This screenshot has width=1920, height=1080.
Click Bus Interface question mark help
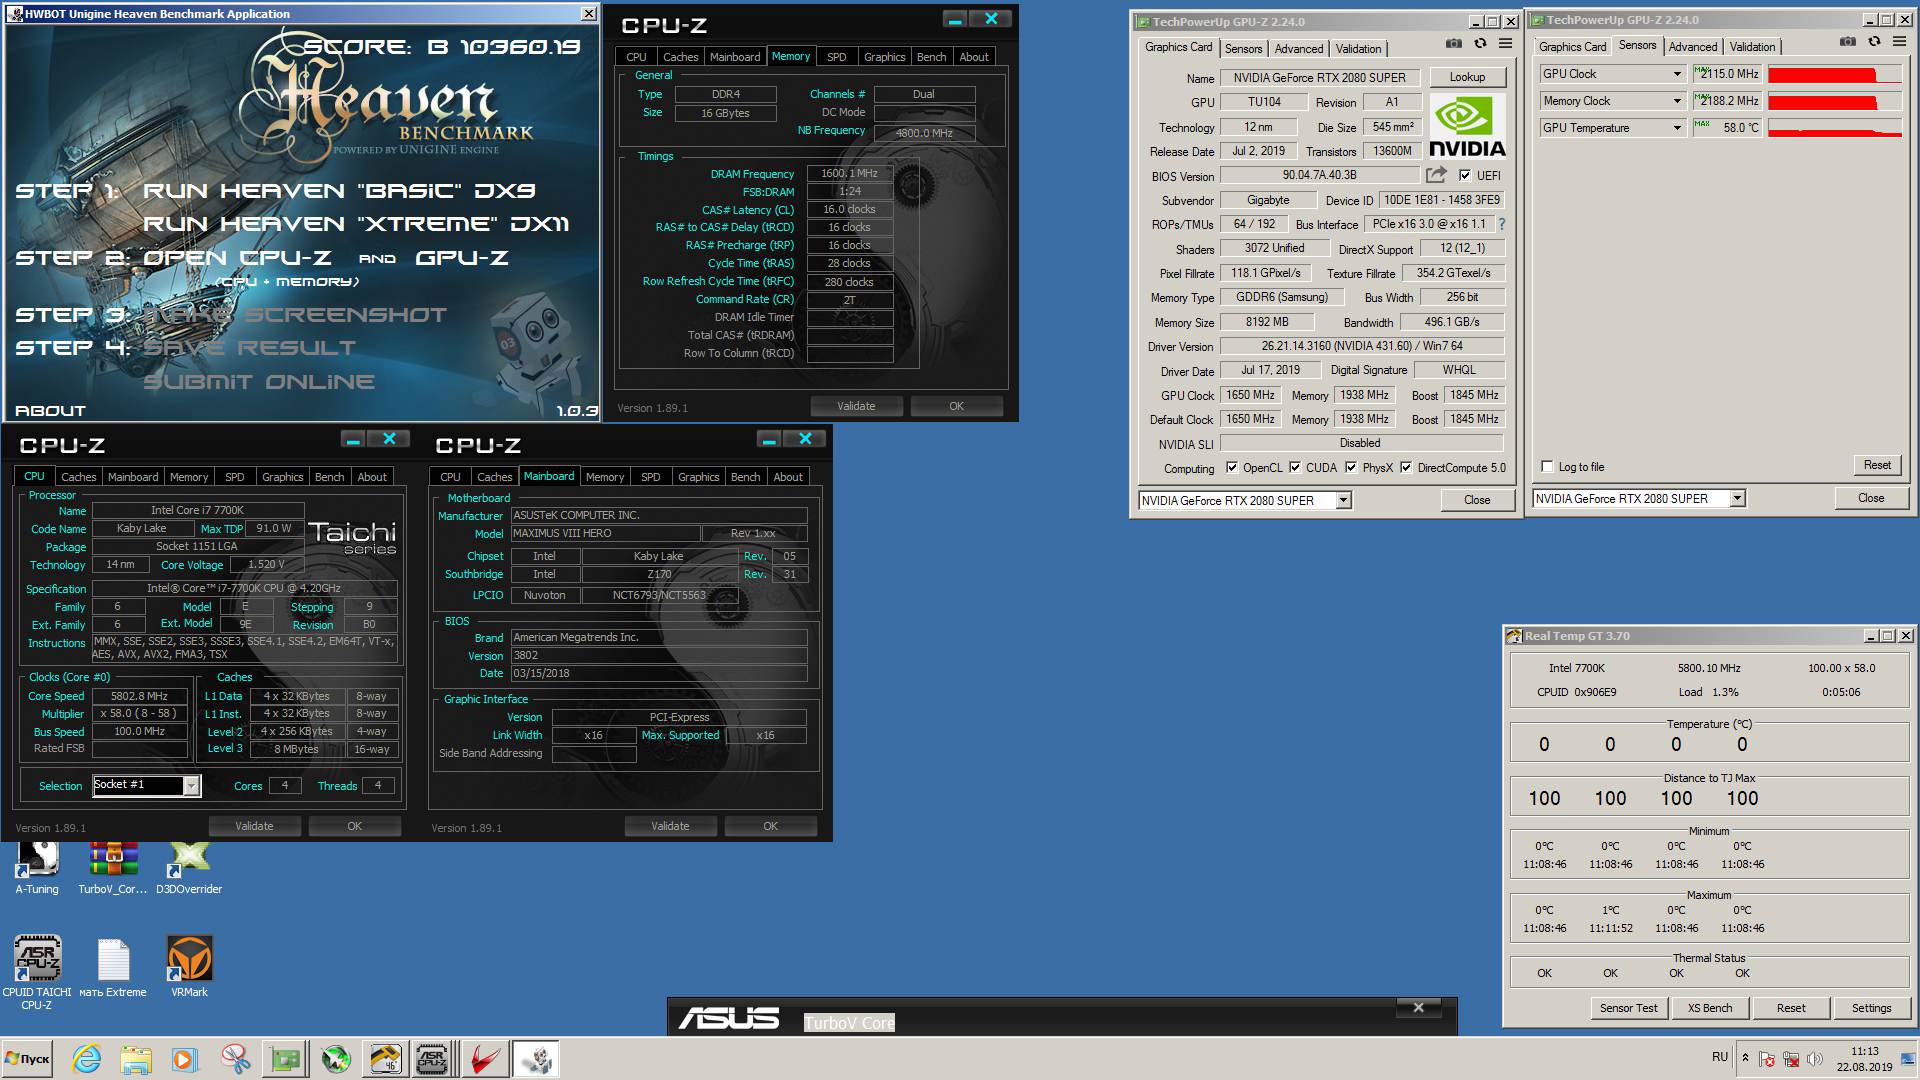1501,224
